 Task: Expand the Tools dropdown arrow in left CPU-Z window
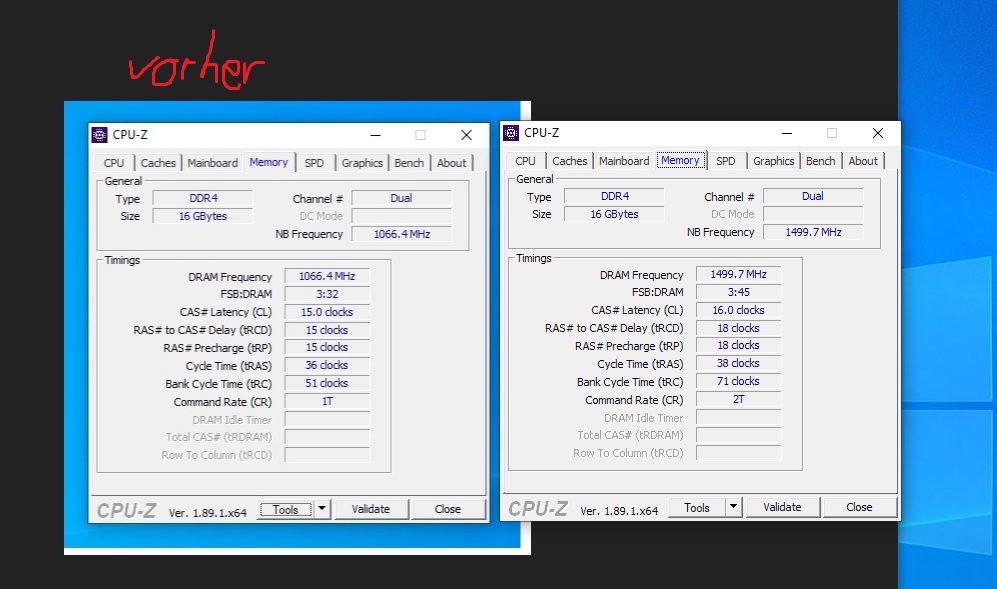pyautogui.click(x=322, y=509)
